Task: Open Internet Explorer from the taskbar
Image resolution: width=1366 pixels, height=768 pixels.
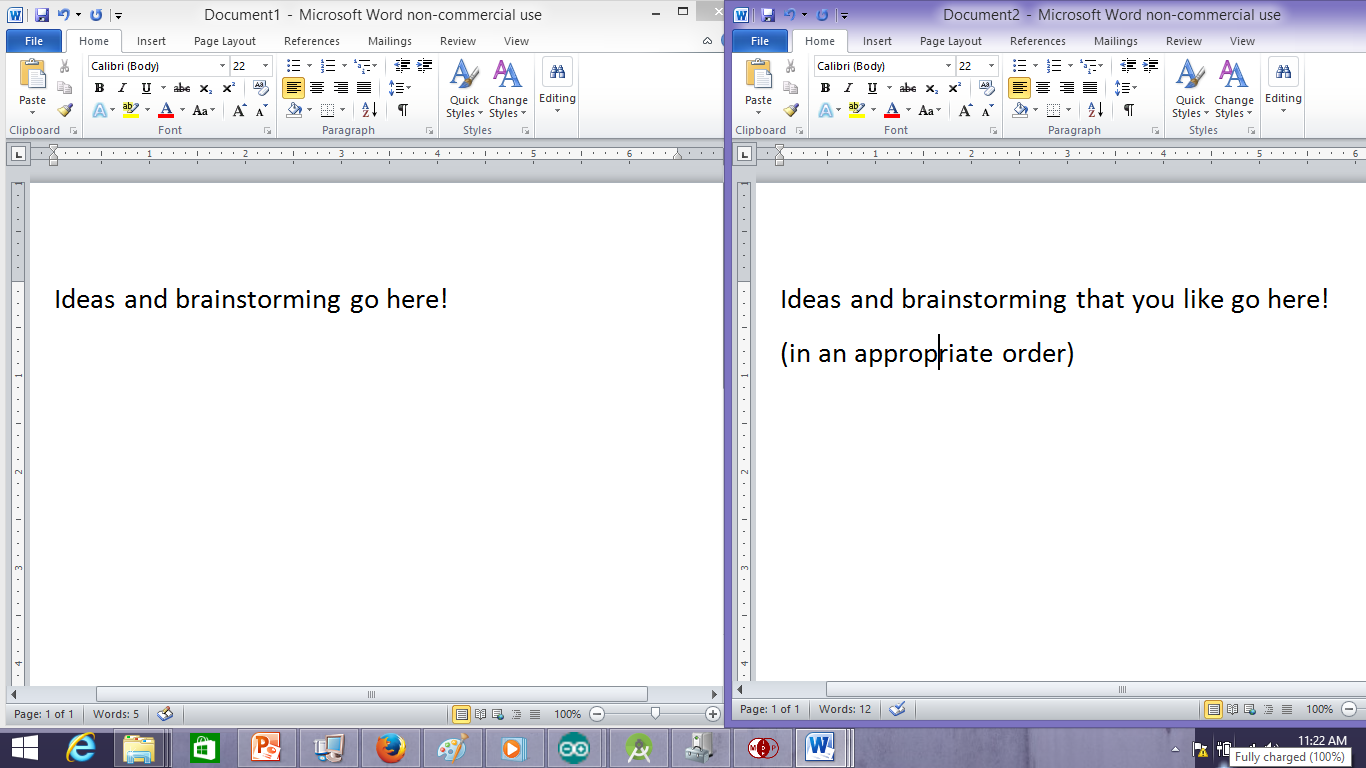Action: [x=80, y=748]
